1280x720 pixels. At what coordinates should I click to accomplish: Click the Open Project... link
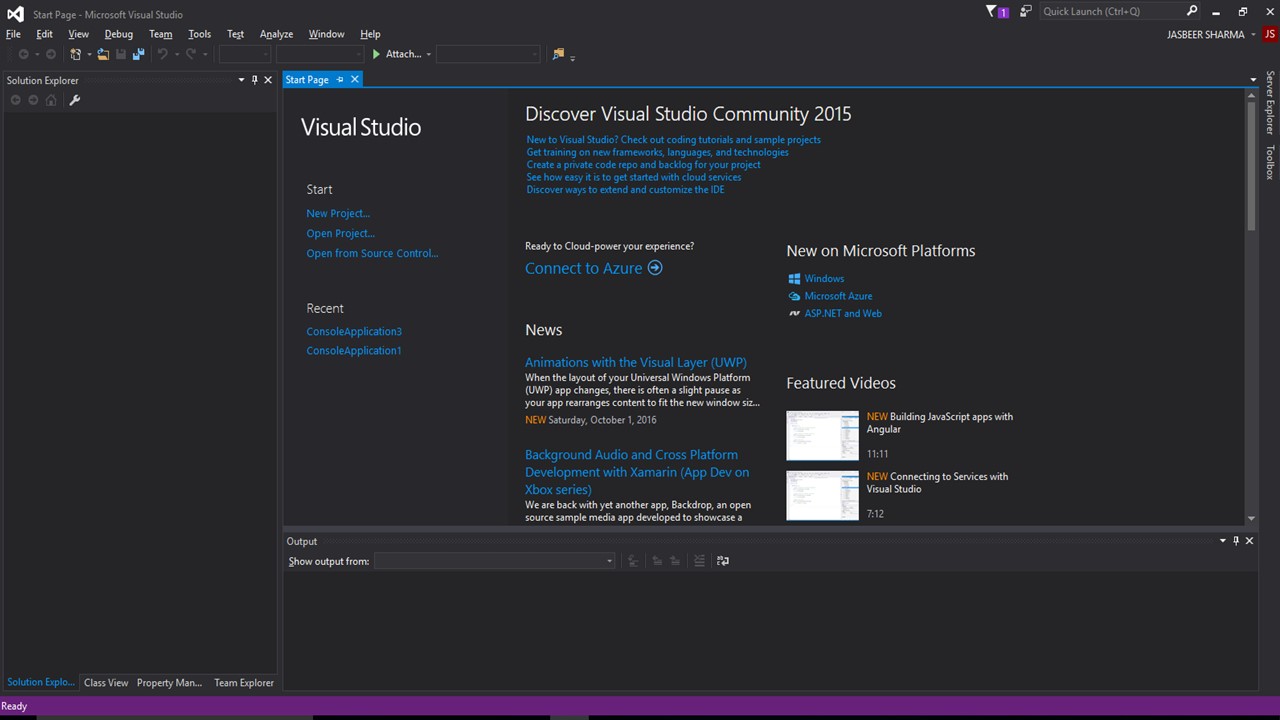click(x=341, y=233)
